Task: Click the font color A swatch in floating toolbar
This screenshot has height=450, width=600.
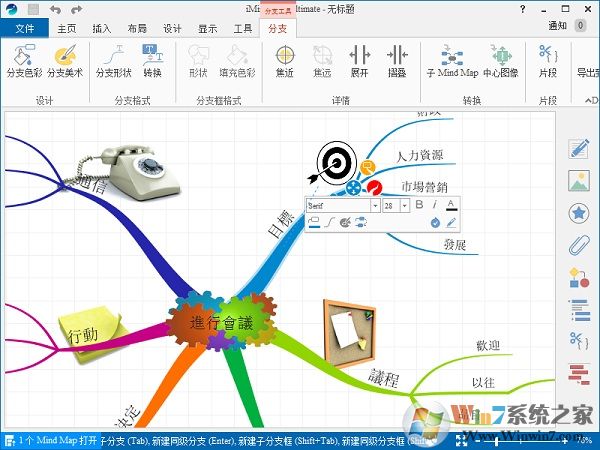Action: click(x=451, y=205)
